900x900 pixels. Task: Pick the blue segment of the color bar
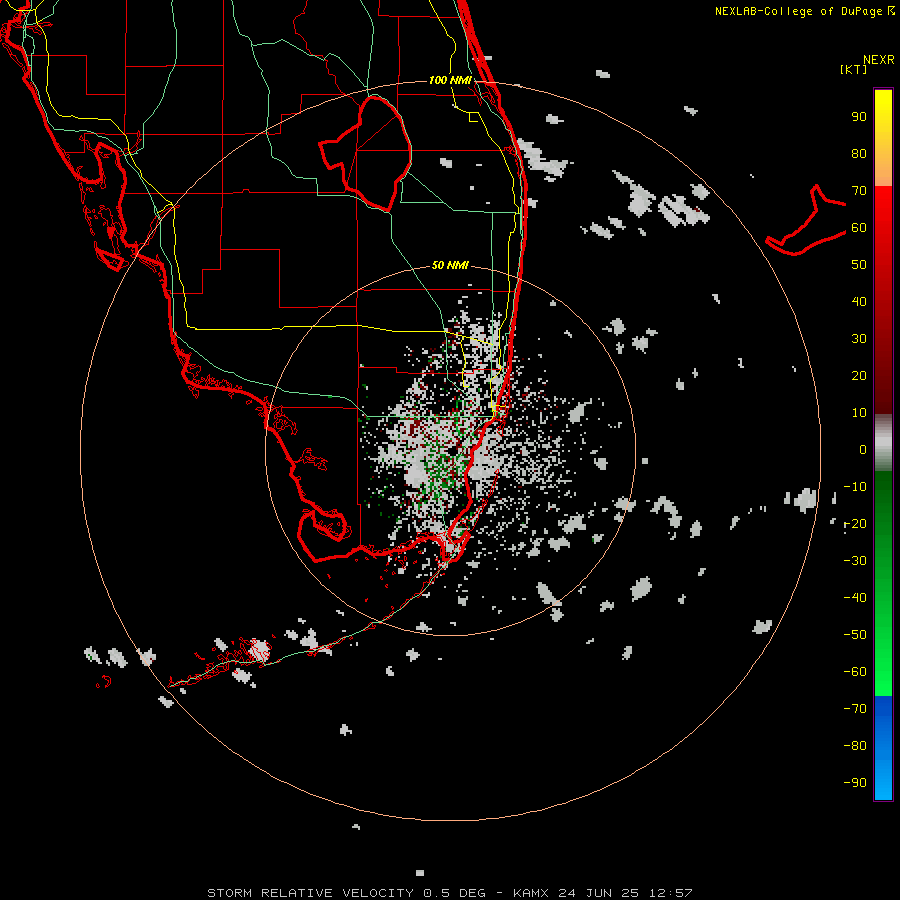click(x=883, y=748)
